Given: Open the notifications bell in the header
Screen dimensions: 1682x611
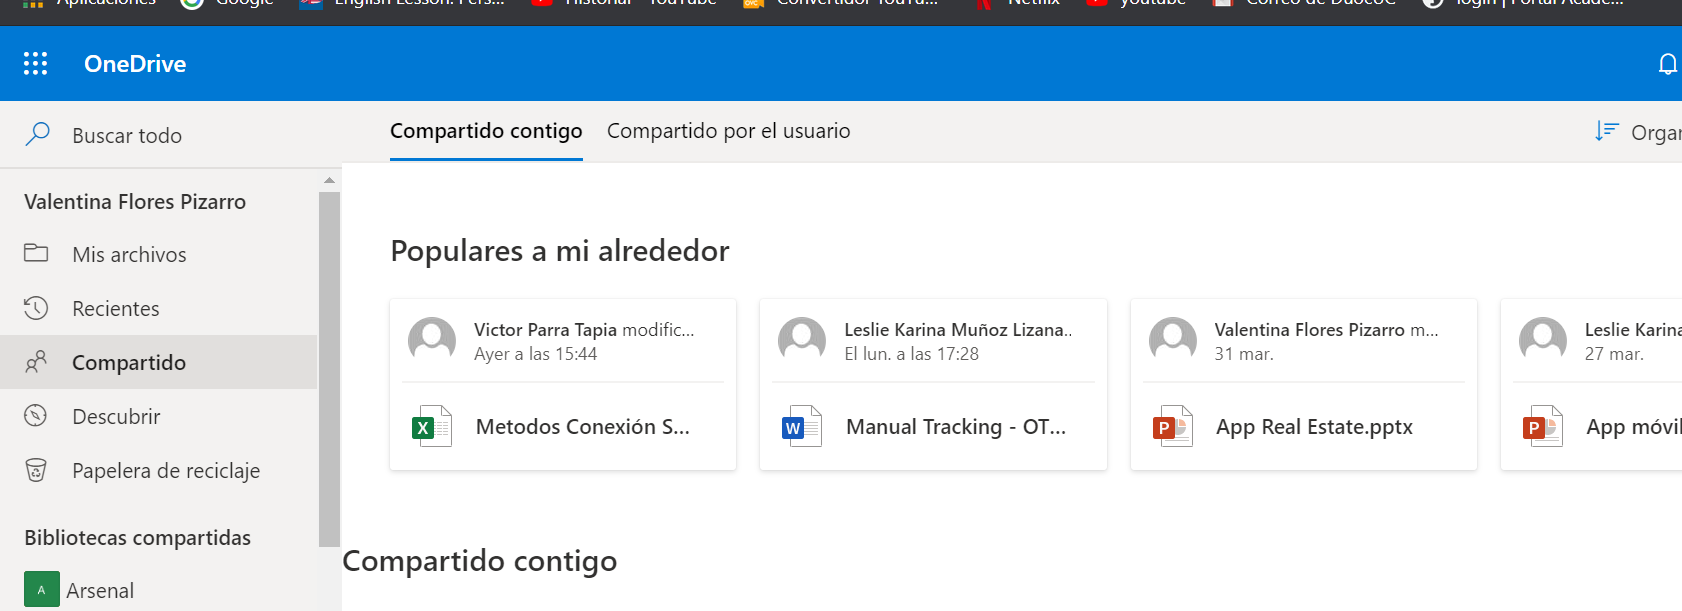Looking at the screenshot, I should [1667, 64].
